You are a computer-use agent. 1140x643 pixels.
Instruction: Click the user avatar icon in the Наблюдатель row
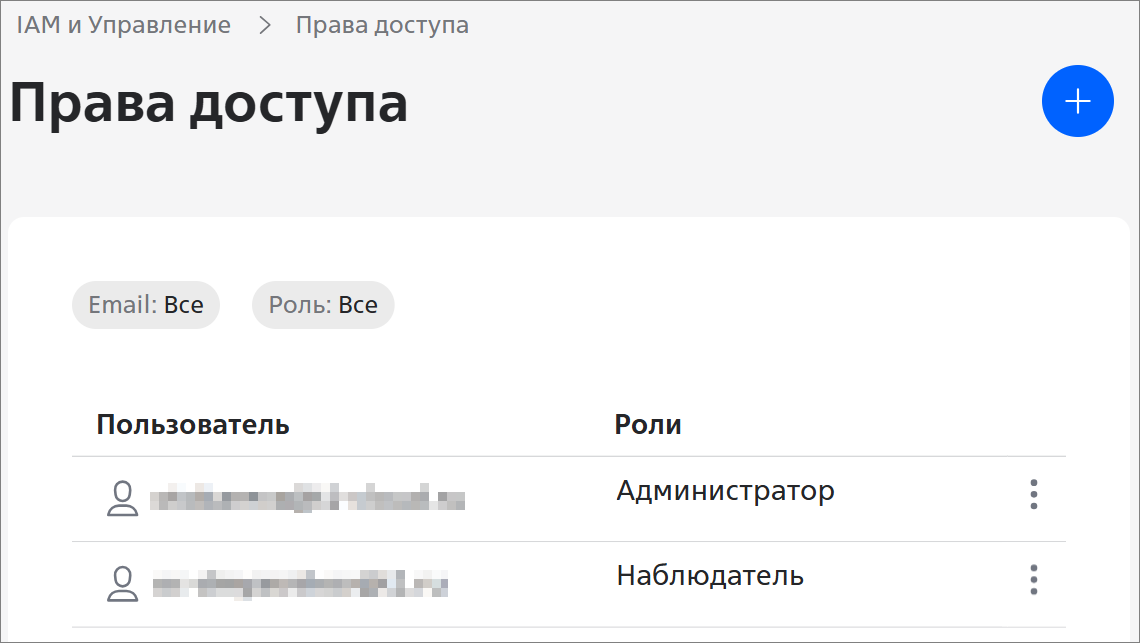click(x=122, y=583)
